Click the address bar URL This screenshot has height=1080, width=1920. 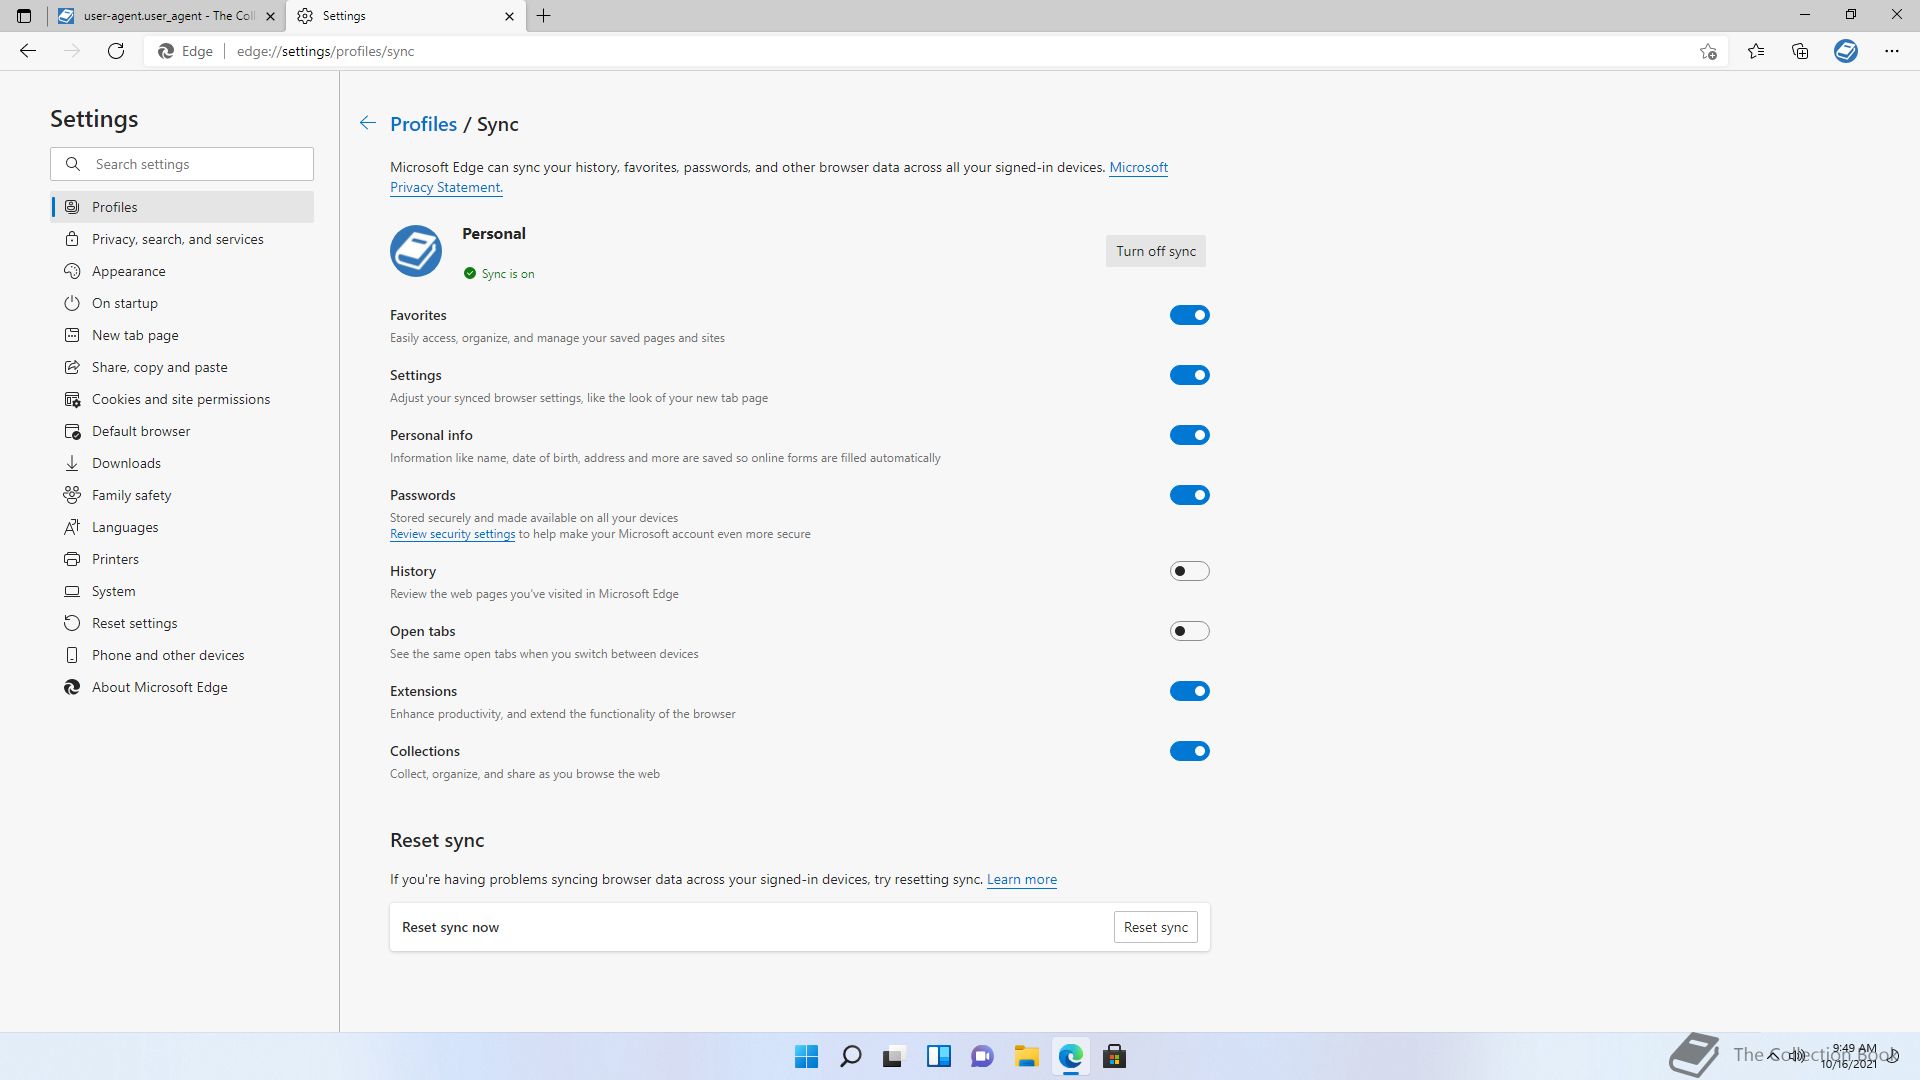pyautogui.click(x=325, y=51)
